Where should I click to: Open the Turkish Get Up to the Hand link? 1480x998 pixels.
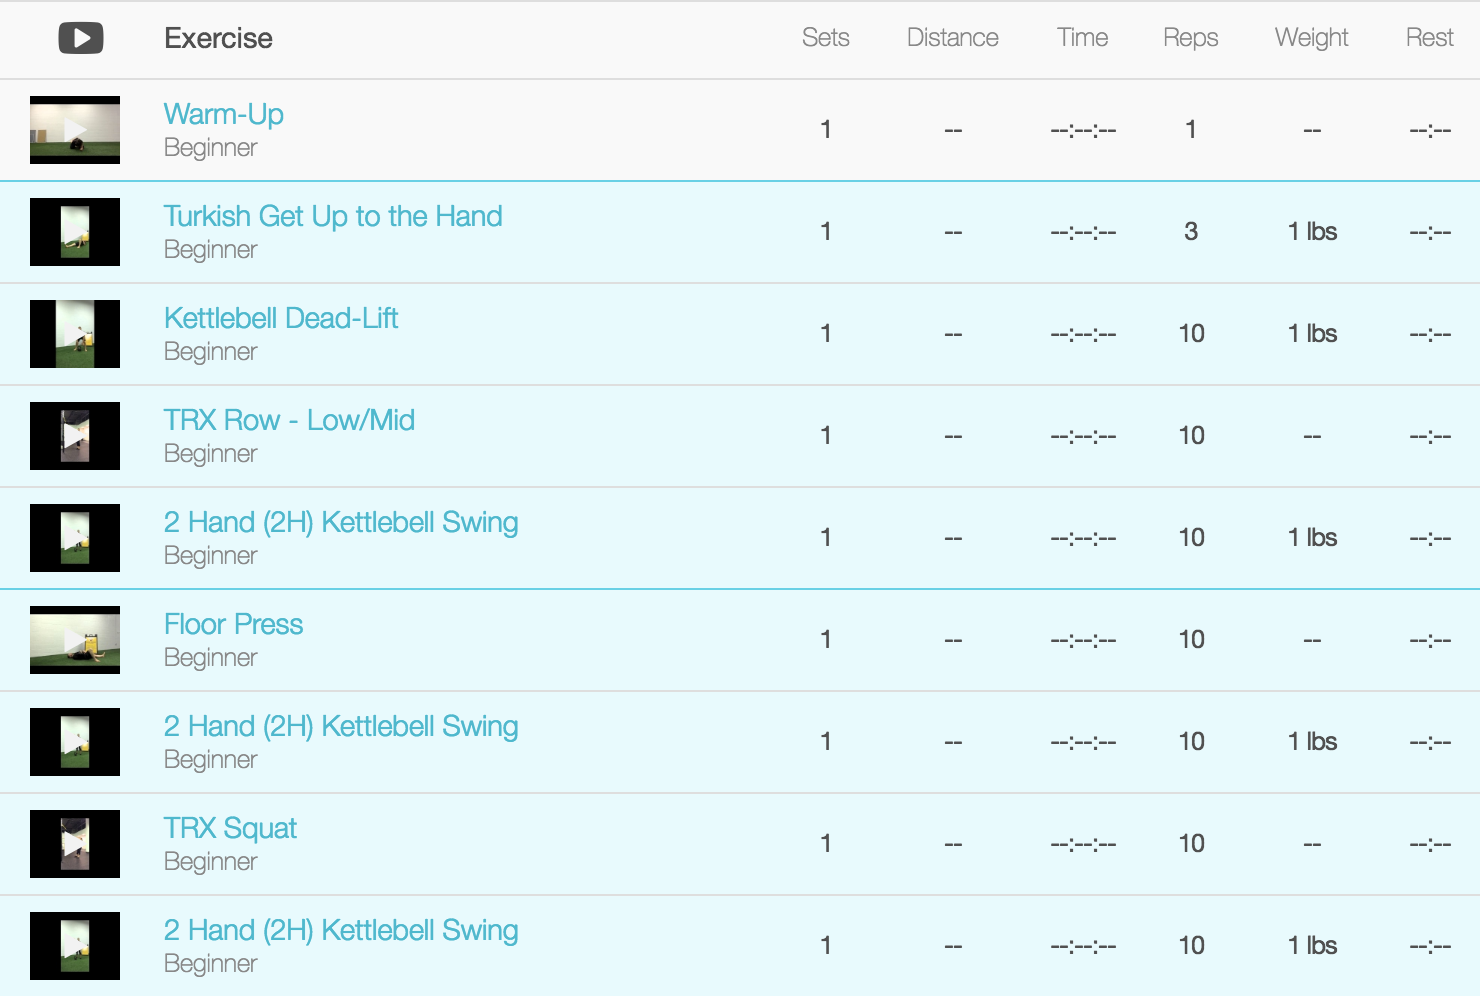tap(333, 216)
